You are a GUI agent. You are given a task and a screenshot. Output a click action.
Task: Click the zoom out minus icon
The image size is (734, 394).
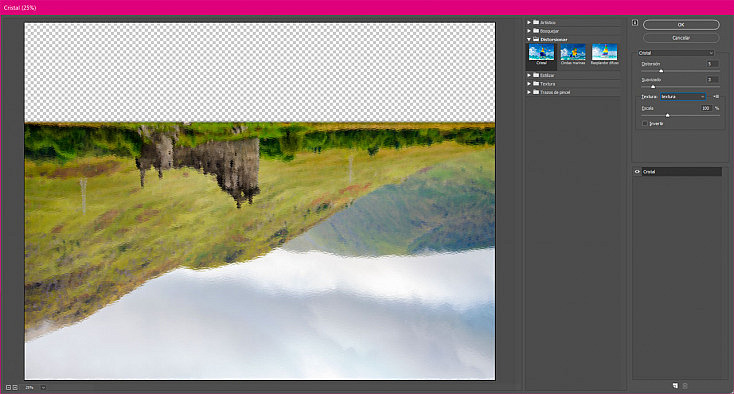[8, 387]
